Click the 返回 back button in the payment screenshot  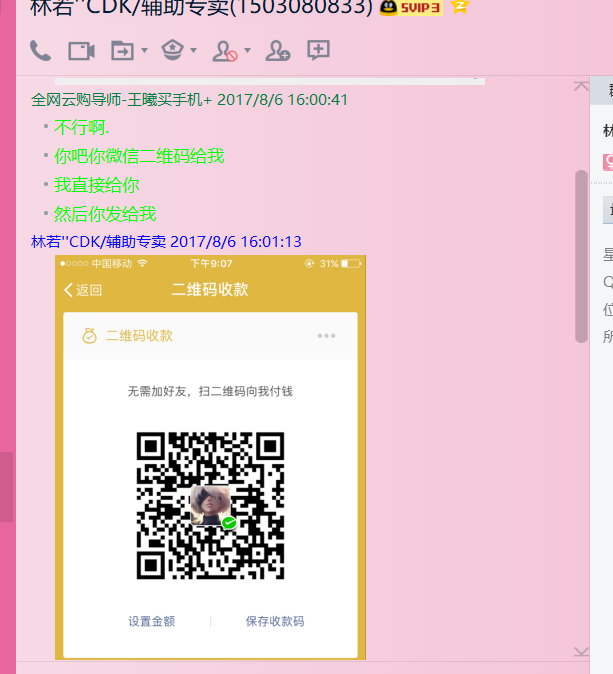83,290
